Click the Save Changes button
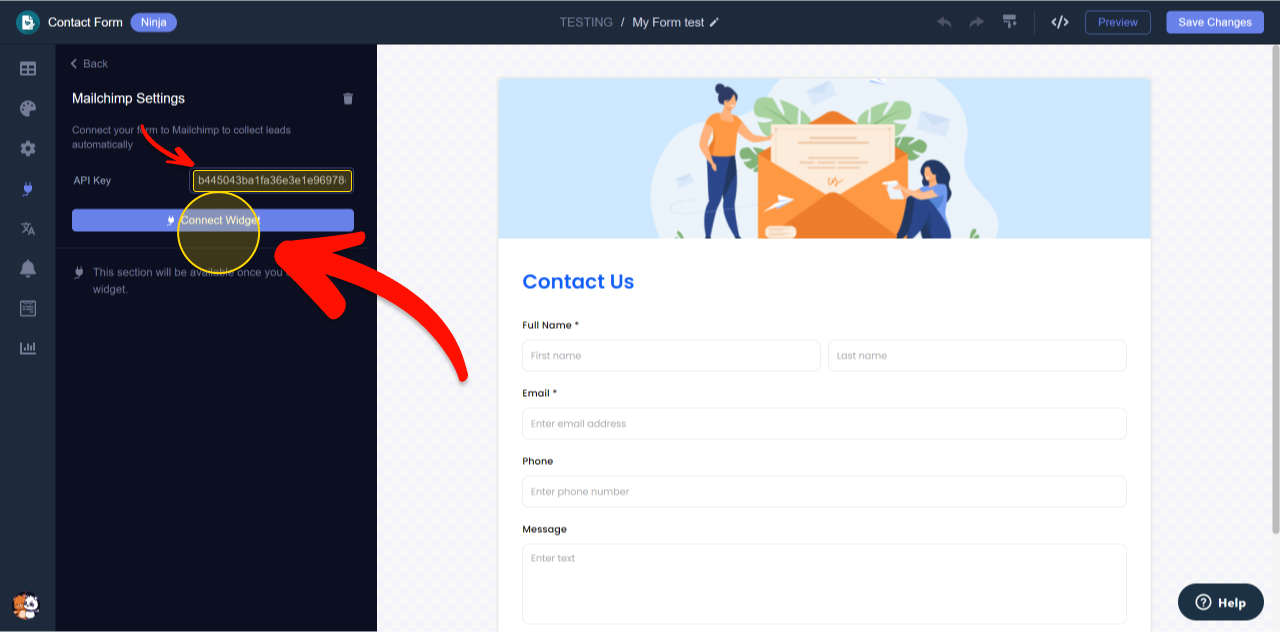1280x632 pixels. click(x=1214, y=22)
